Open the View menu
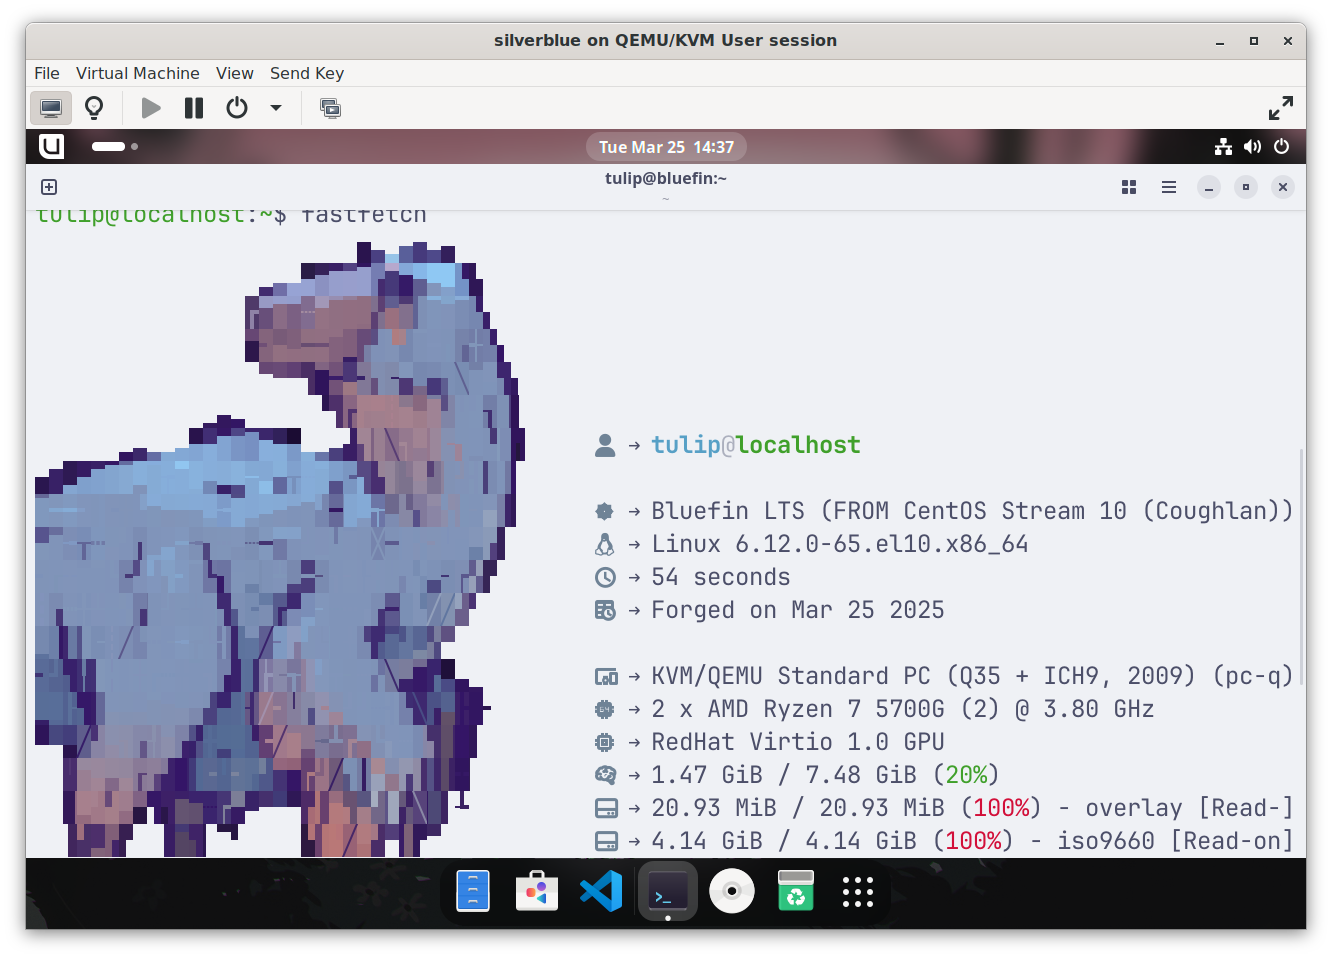The image size is (1332, 958). tap(235, 73)
